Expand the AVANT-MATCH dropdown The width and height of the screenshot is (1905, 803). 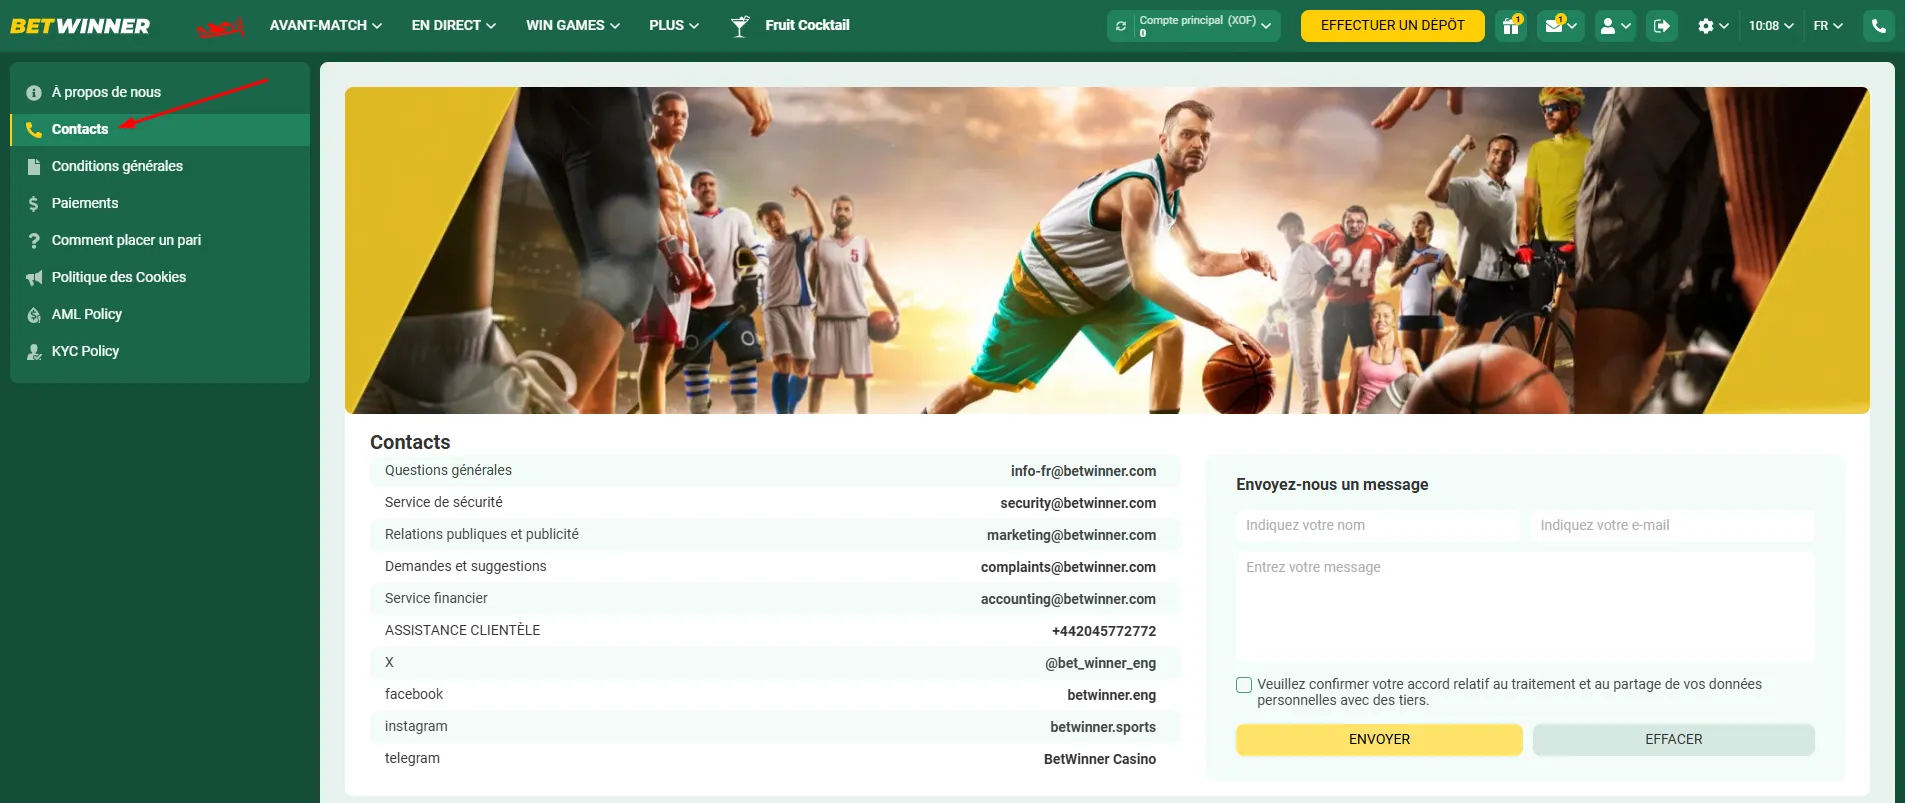click(x=326, y=25)
